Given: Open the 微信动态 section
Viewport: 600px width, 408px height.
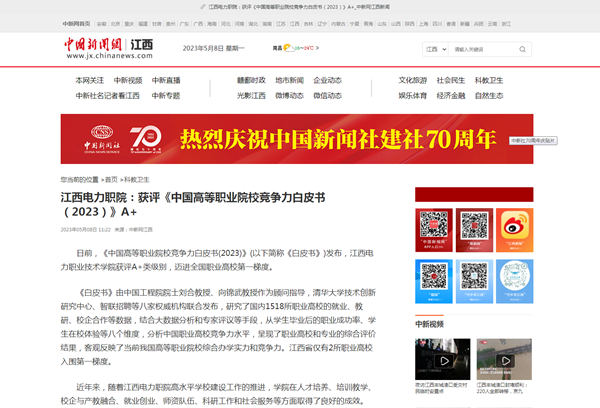Looking at the screenshot, I should coord(327,96).
